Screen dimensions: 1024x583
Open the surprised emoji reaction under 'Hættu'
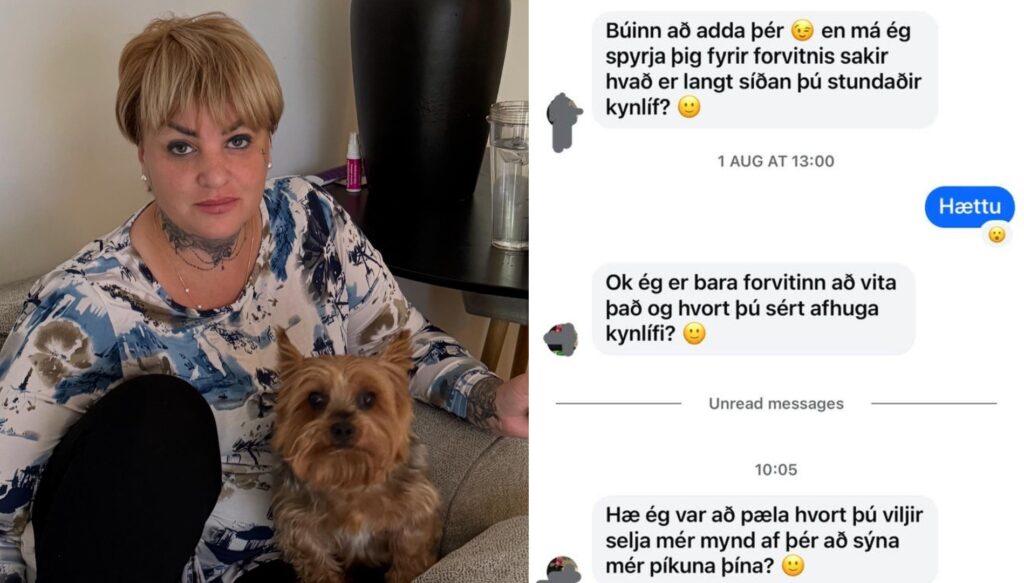click(x=996, y=234)
